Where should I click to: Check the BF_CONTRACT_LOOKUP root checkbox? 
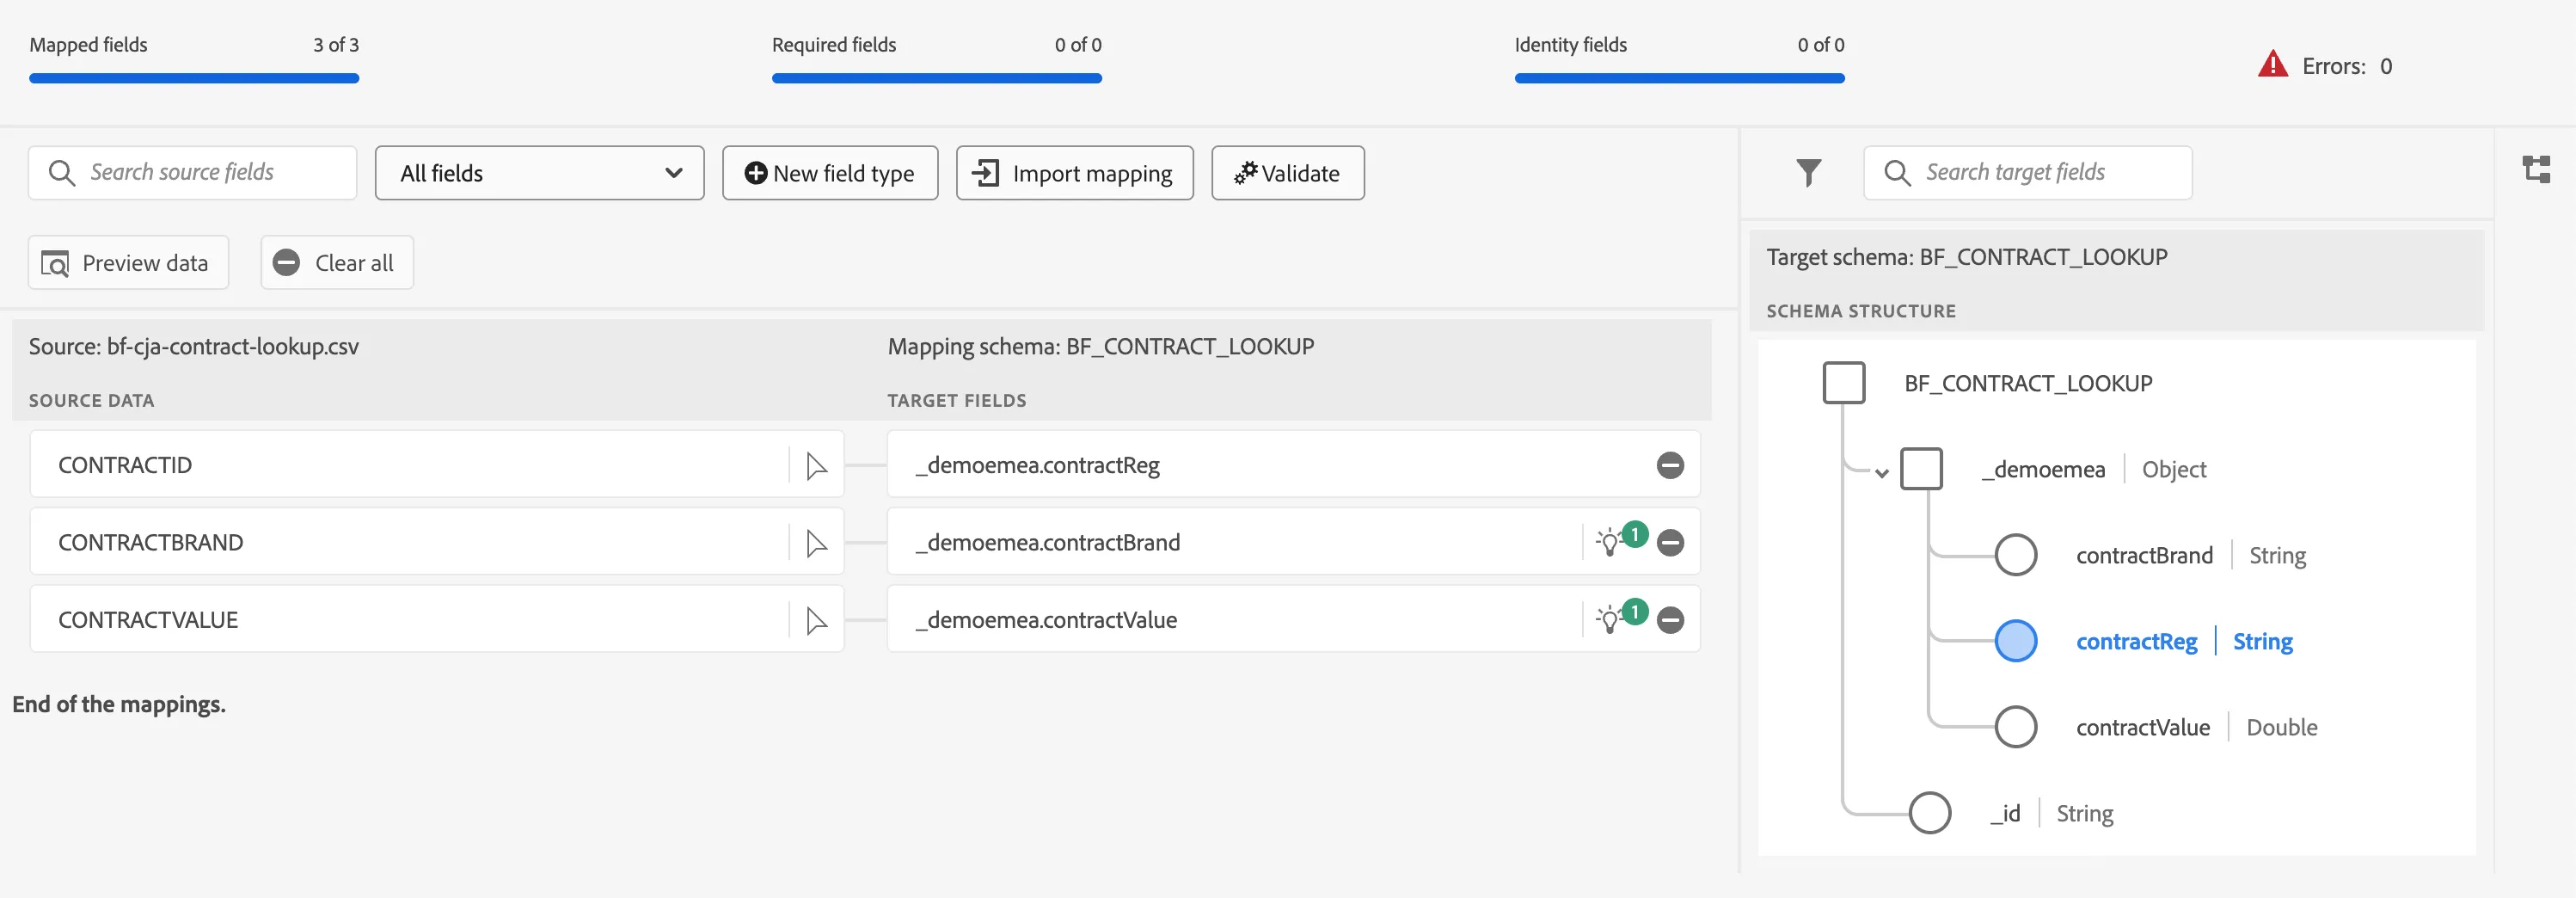[x=1844, y=383]
